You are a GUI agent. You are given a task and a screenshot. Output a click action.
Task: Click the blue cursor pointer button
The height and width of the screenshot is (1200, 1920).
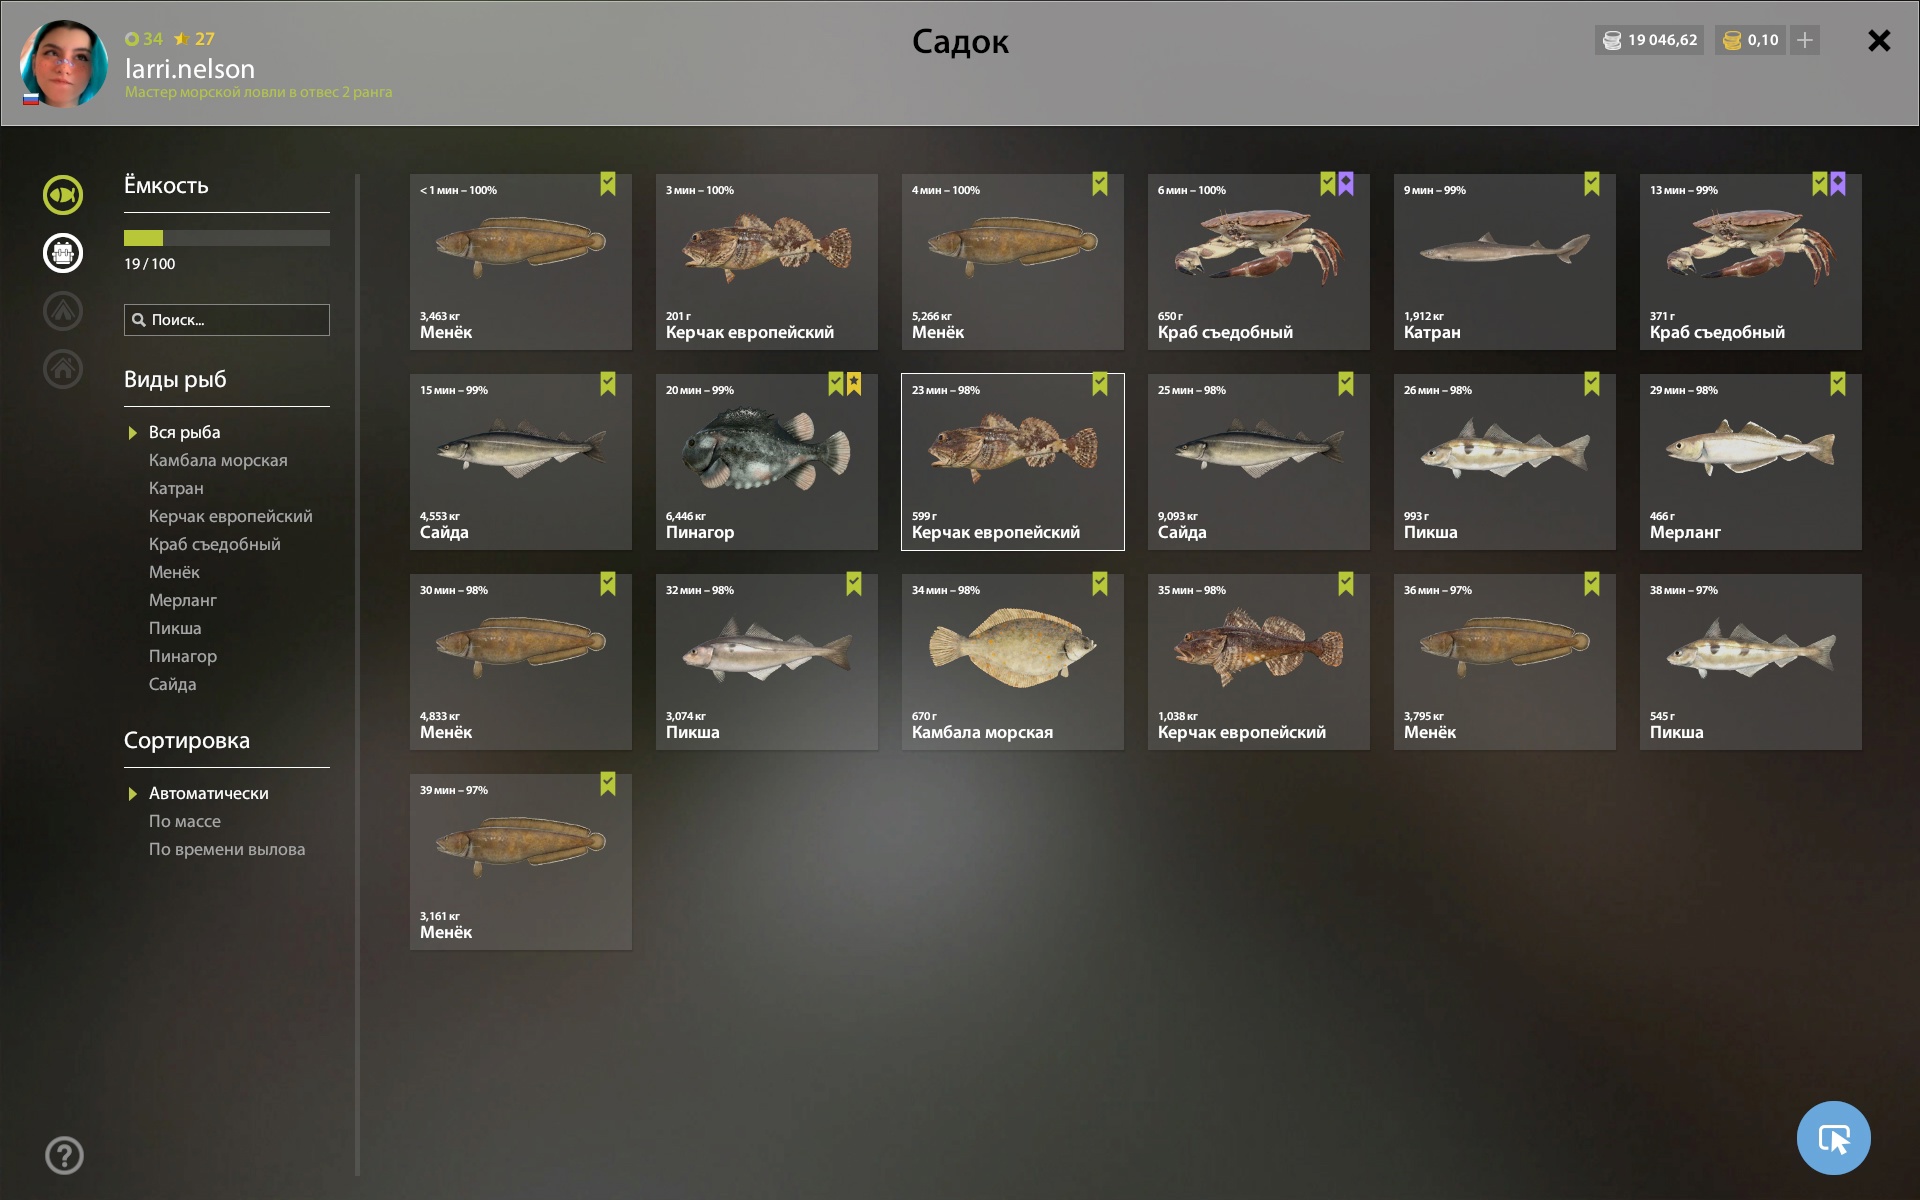point(1833,1138)
